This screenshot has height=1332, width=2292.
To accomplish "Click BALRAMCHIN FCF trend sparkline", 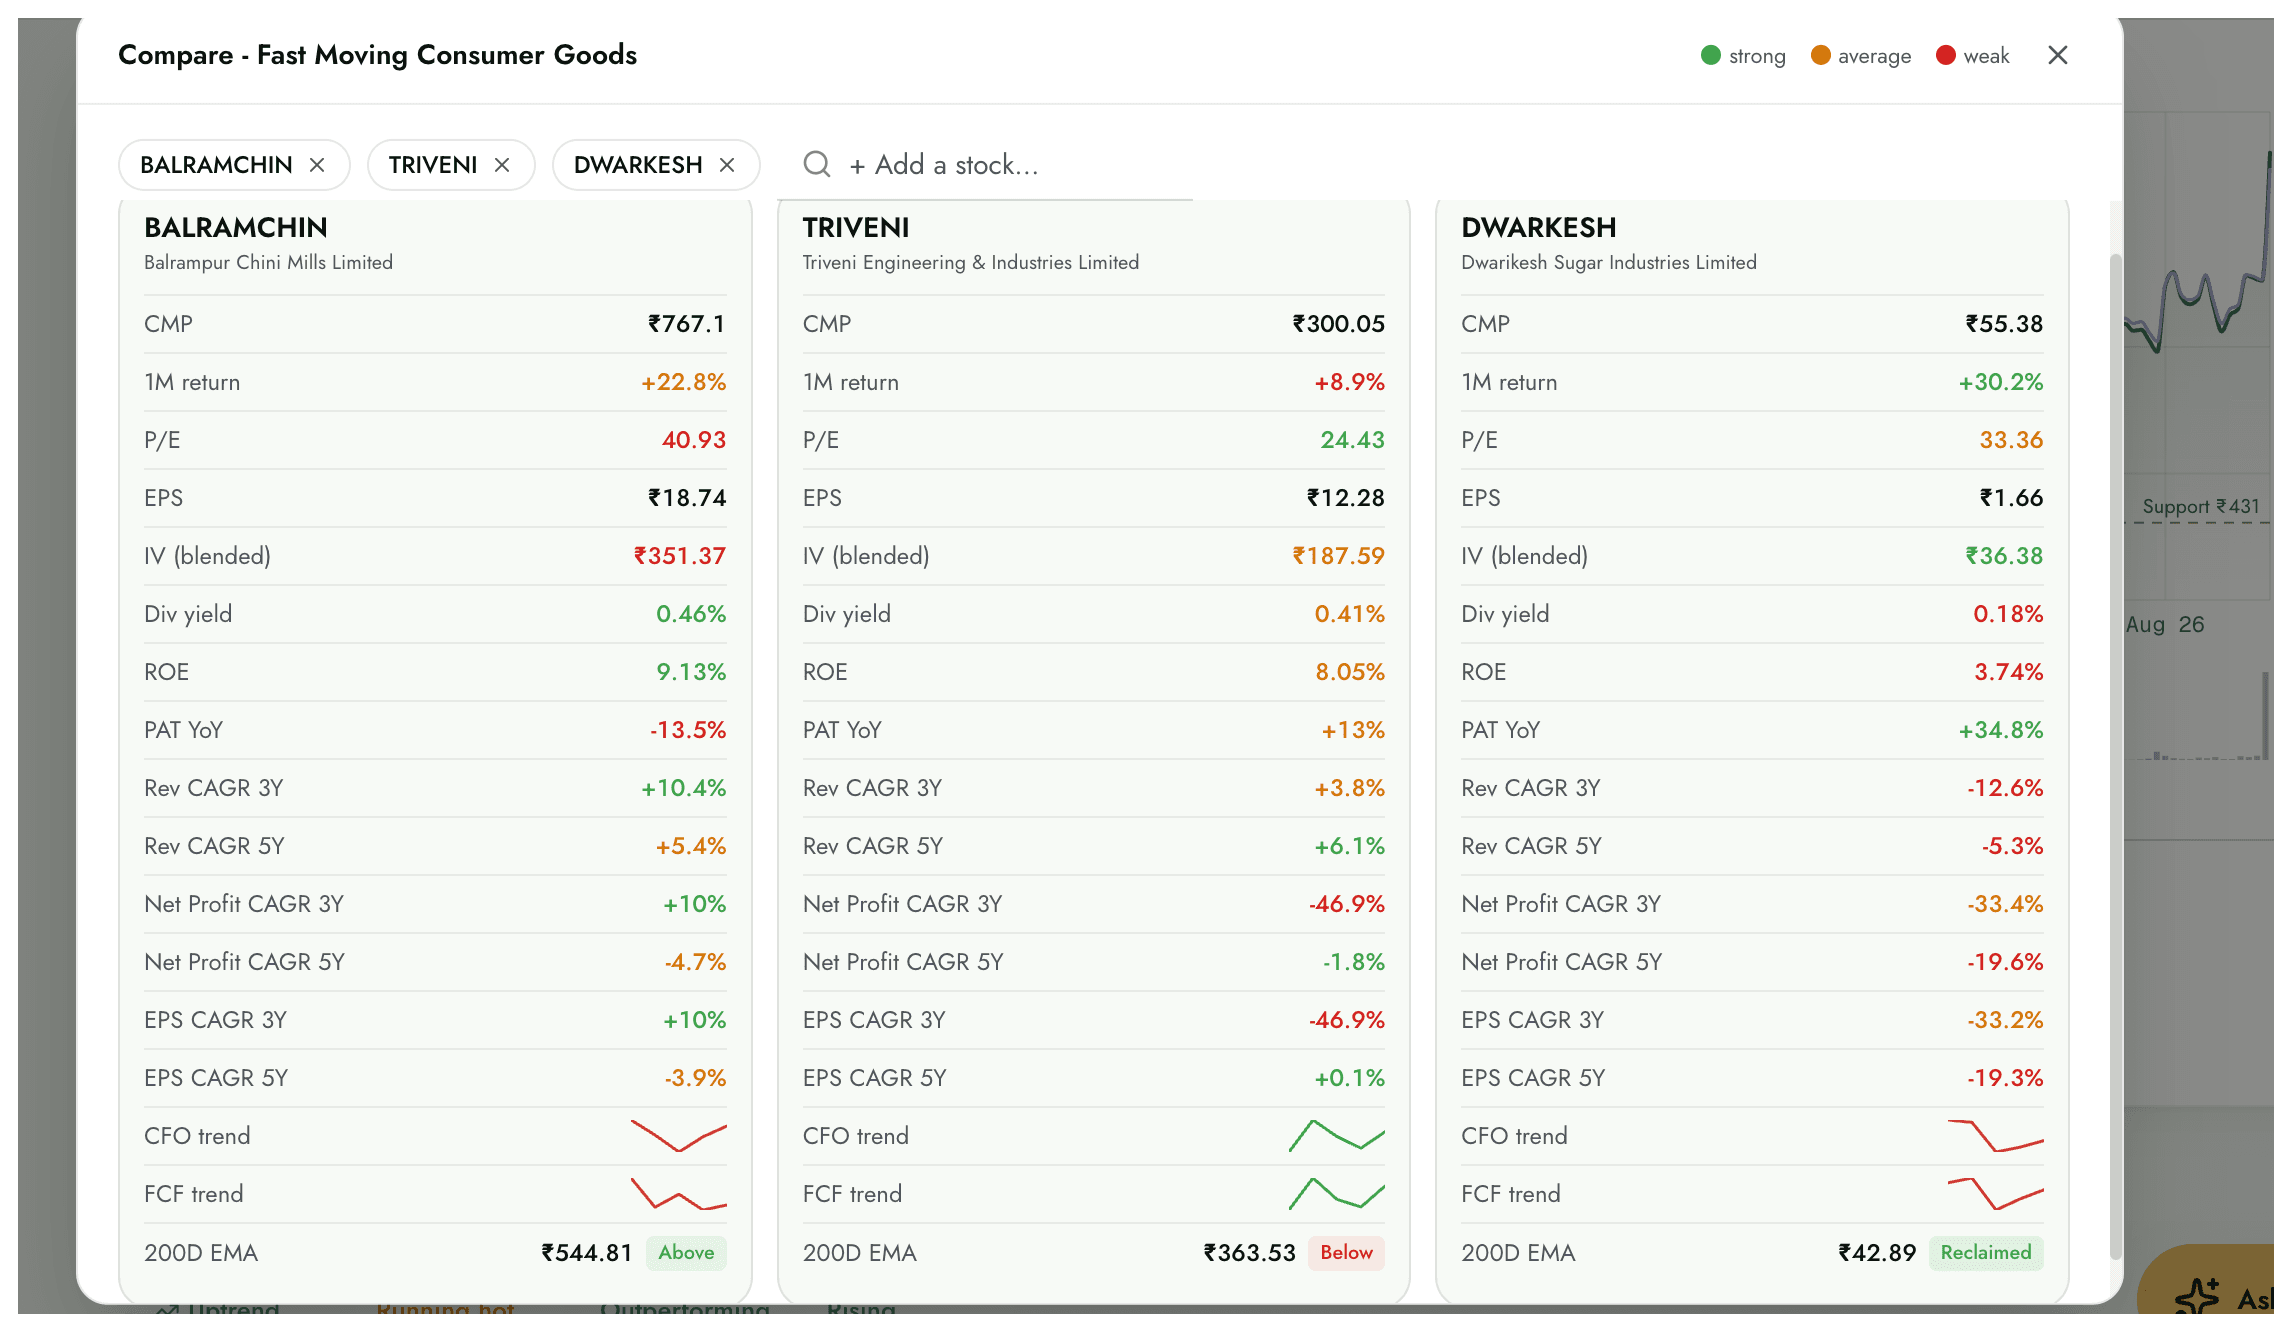I will coord(679,1194).
